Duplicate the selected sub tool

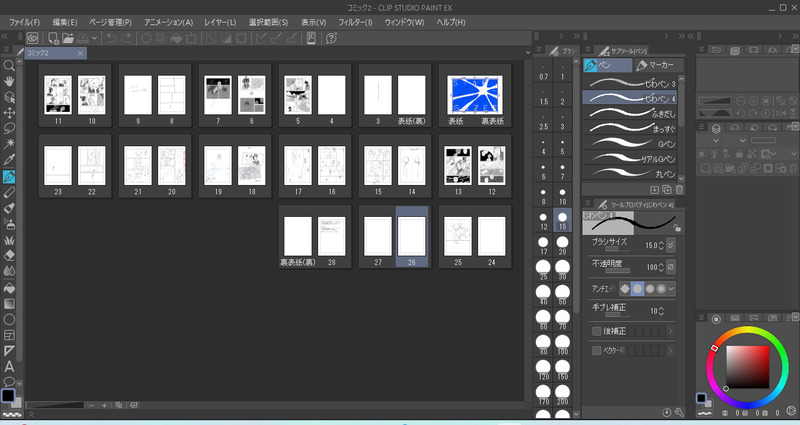[x=667, y=190]
